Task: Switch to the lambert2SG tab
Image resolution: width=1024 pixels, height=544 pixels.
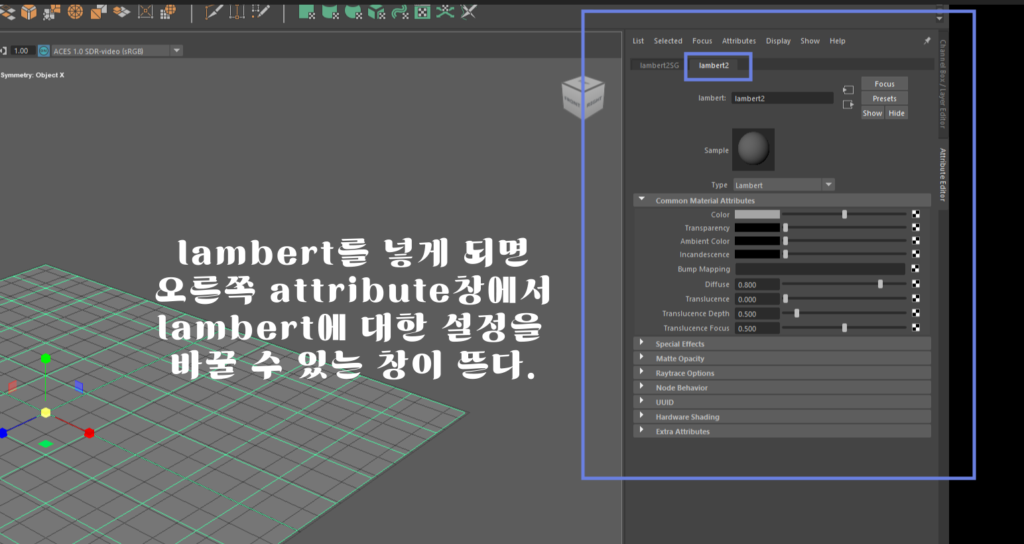Action: (659, 65)
